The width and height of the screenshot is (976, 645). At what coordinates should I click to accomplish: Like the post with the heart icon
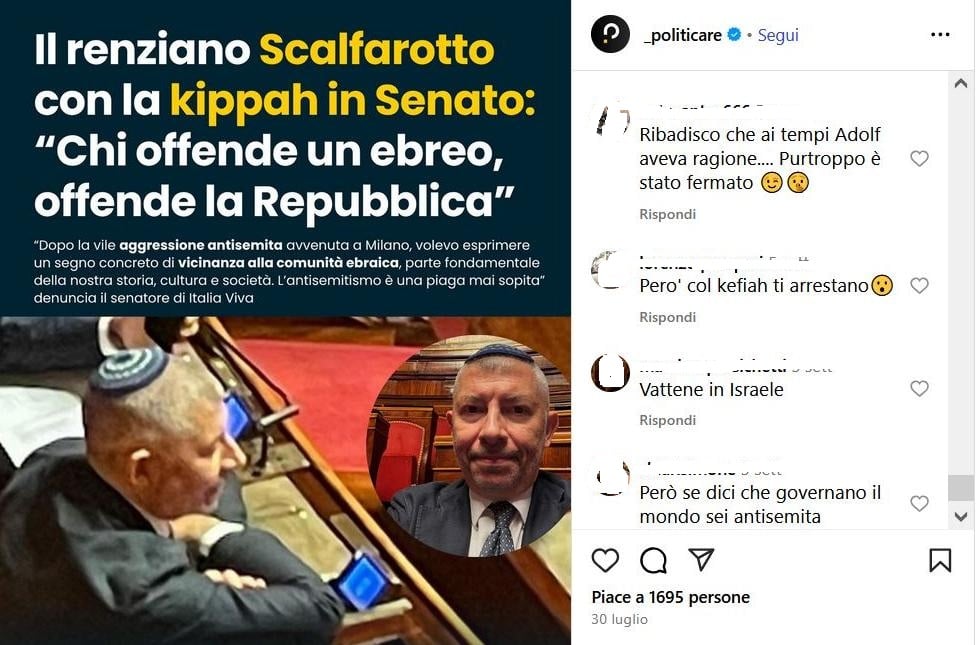coord(605,560)
